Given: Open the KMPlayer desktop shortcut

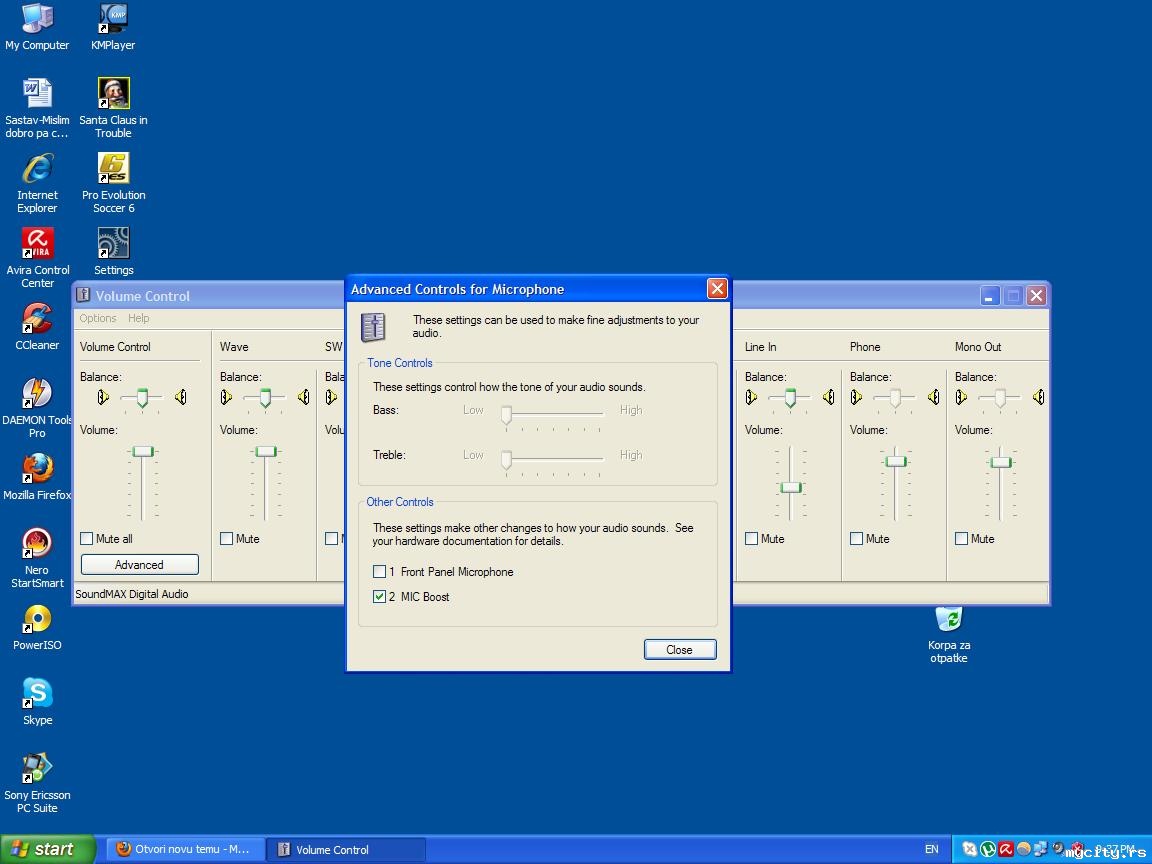Looking at the screenshot, I should pos(113,19).
